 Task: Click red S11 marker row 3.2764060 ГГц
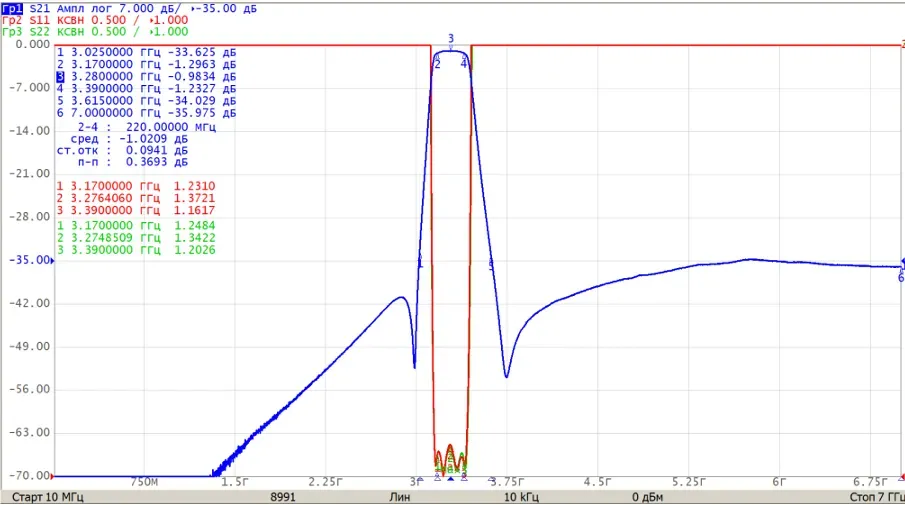click(x=136, y=199)
